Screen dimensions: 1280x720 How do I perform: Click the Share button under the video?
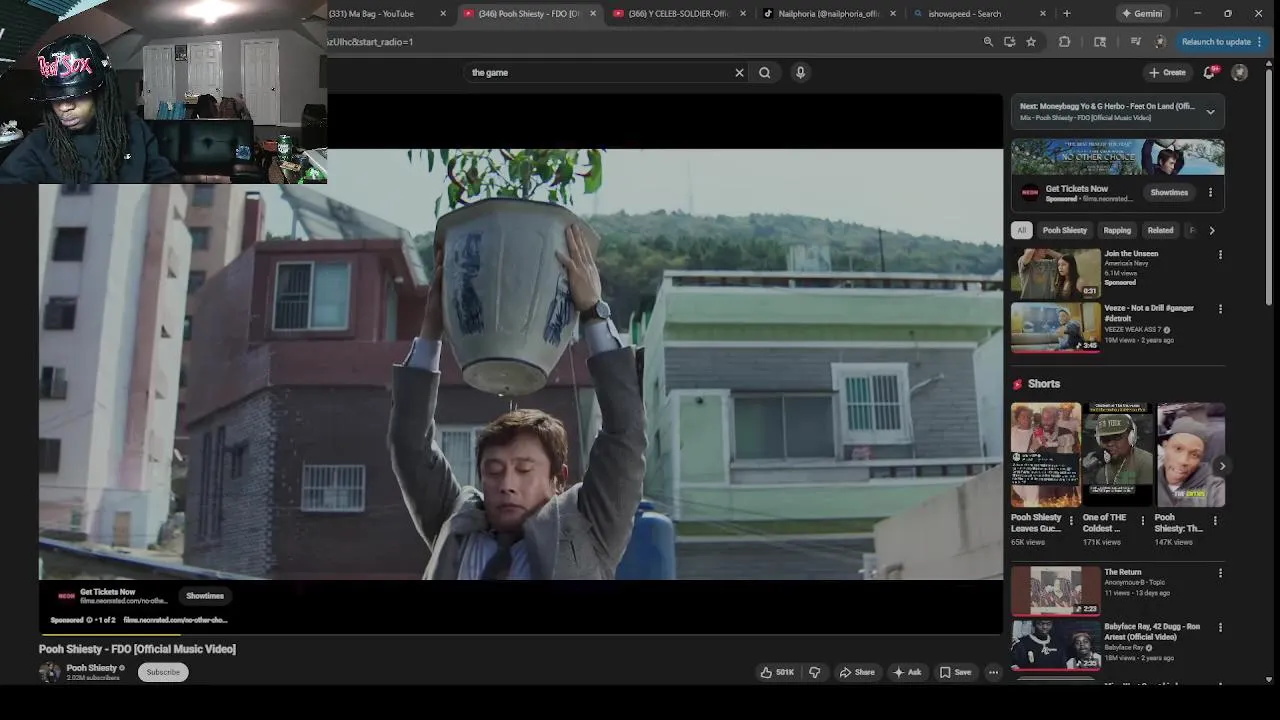(857, 672)
